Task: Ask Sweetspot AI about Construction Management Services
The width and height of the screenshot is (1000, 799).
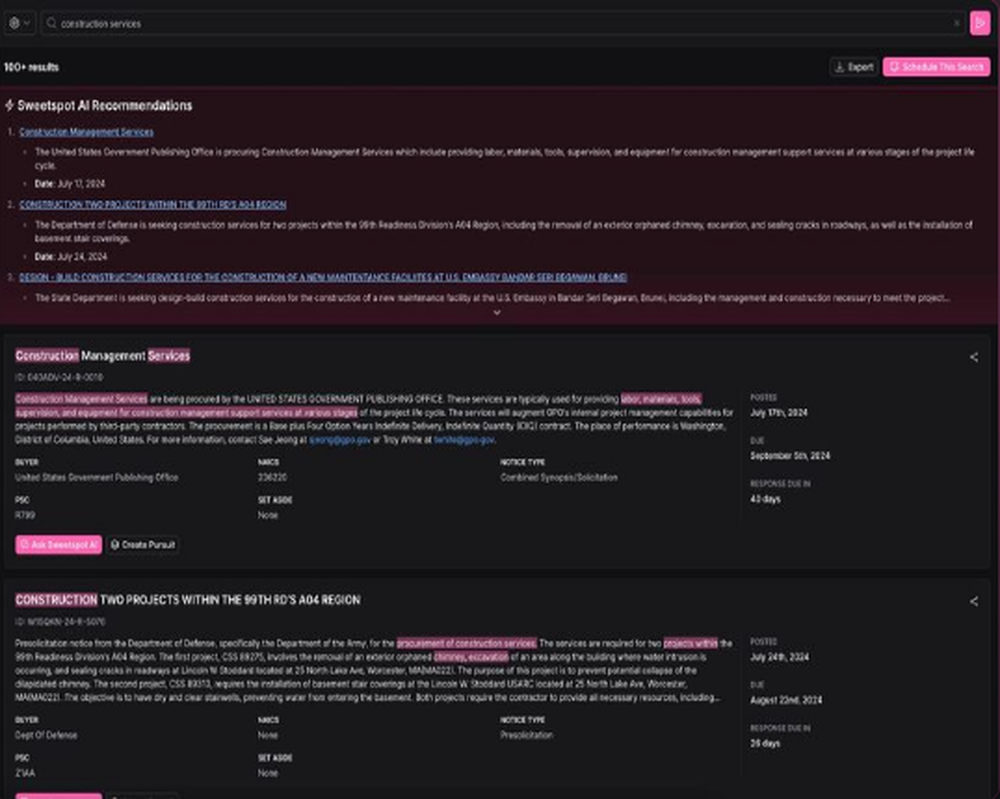Action: pos(59,545)
